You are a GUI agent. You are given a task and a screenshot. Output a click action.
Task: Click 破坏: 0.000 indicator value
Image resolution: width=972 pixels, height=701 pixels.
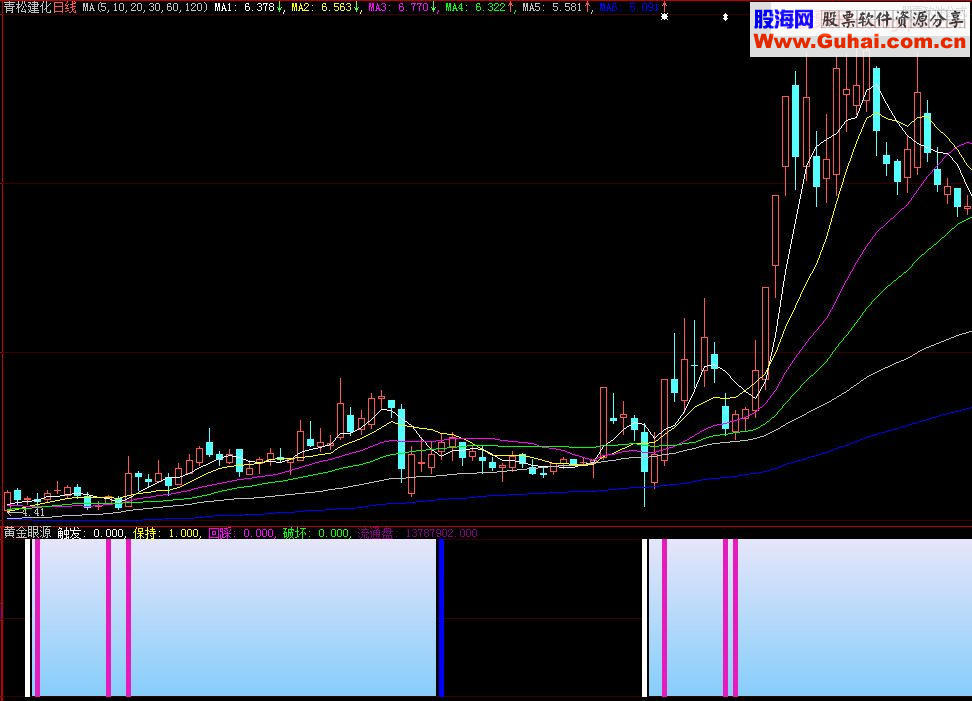(316, 532)
